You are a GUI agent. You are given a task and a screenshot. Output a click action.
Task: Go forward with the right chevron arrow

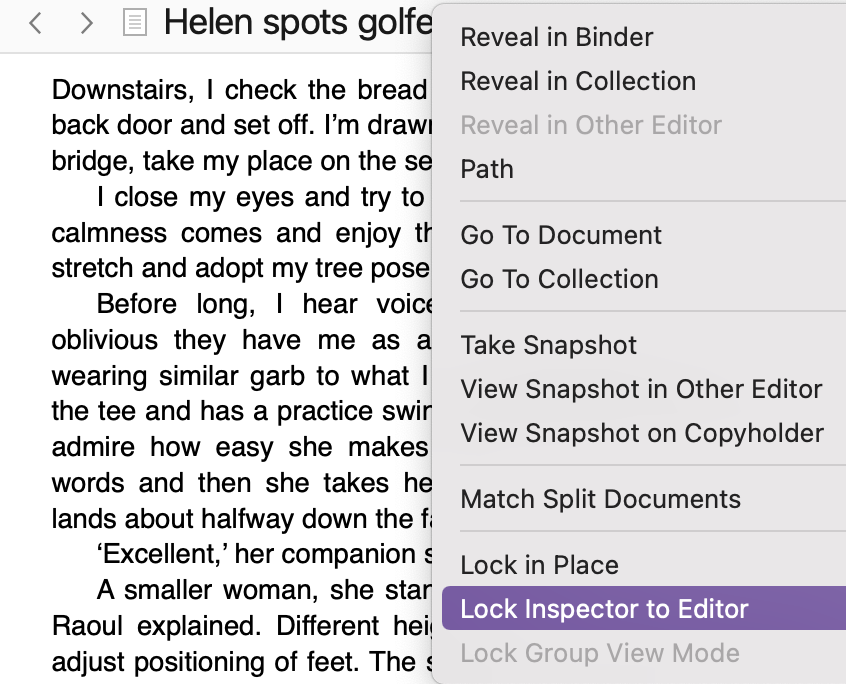point(86,23)
